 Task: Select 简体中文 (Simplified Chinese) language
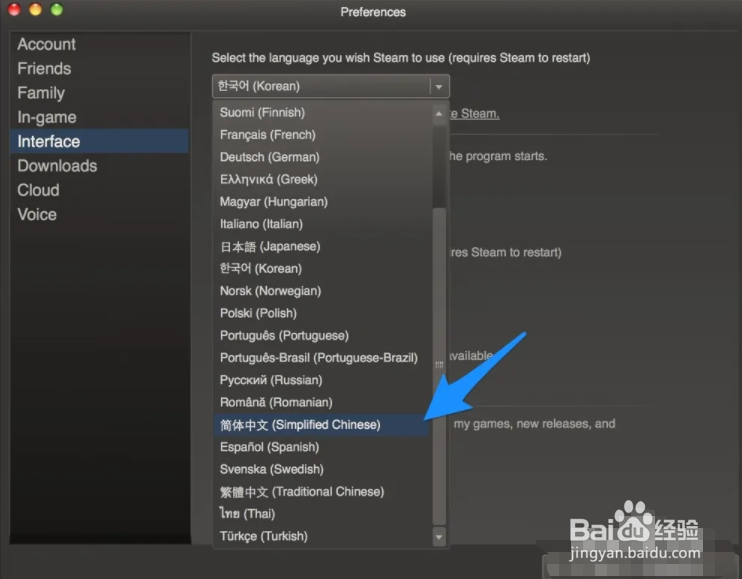322,425
